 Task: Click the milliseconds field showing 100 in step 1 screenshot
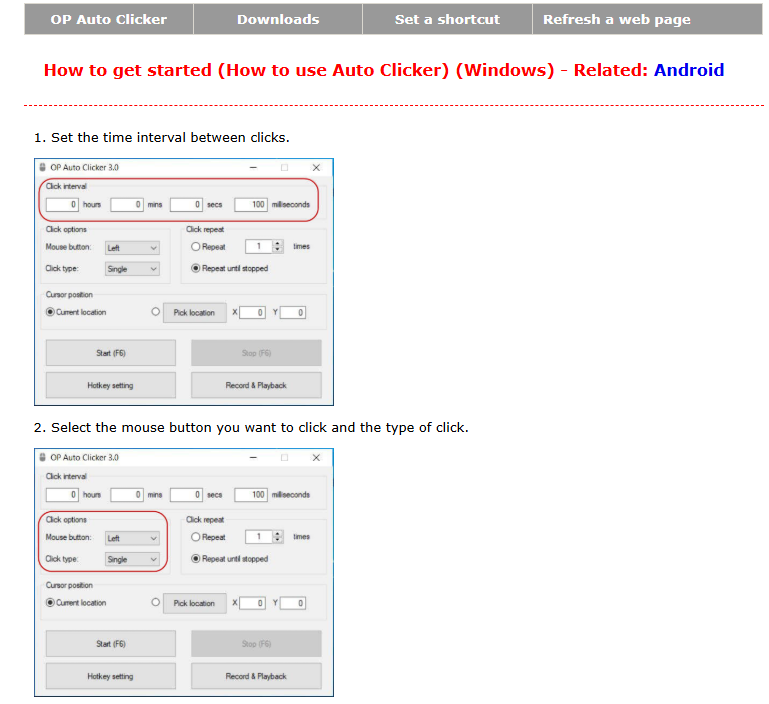click(x=251, y=205)
